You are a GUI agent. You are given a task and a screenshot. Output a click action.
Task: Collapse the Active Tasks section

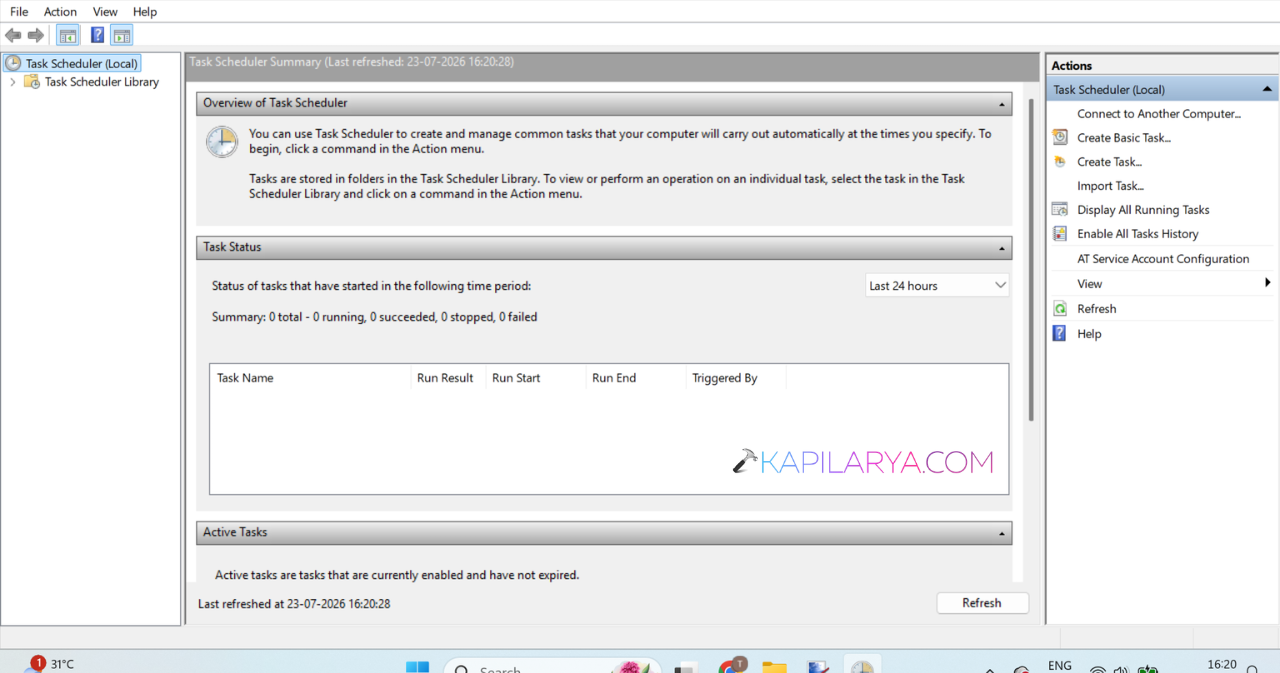[1002, 533]
